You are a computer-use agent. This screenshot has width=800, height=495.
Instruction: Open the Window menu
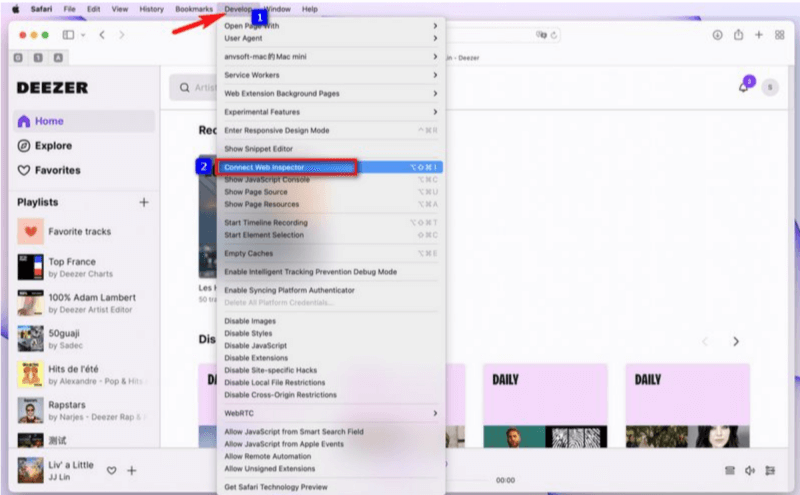point(277,9)
